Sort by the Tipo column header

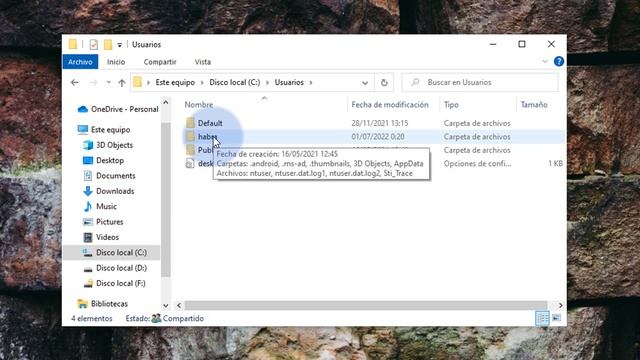[451, 105]
